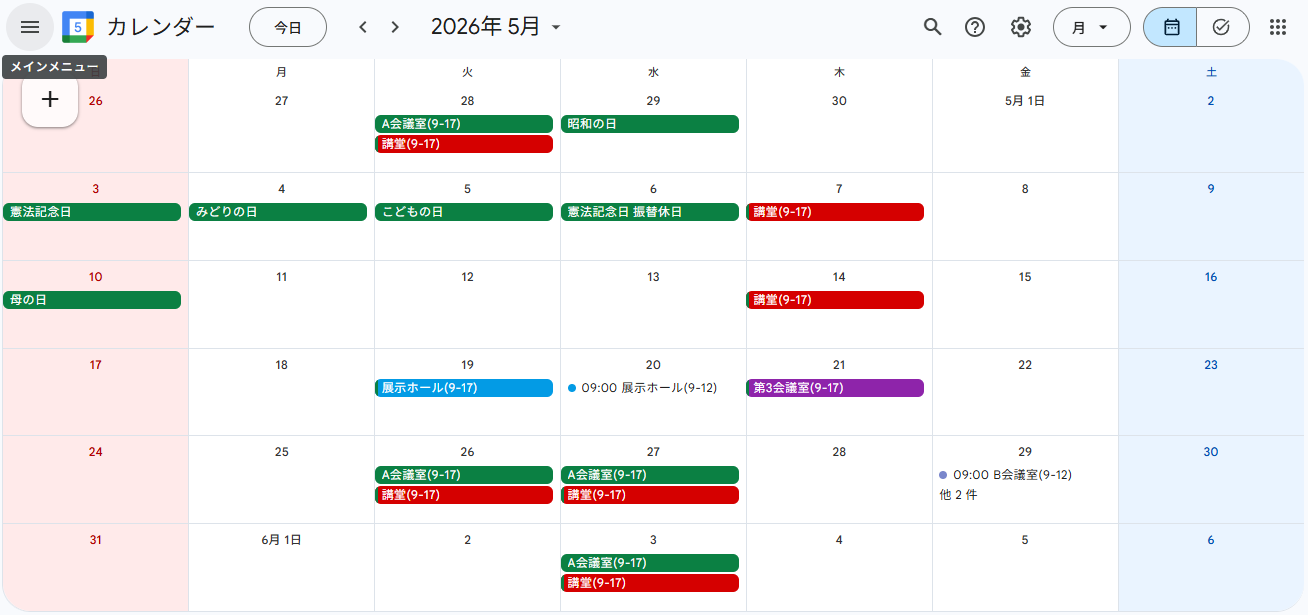Screen dimensions: 1308x615
Task: Open the Google apps grid
Action: [x=1277, y=27]
